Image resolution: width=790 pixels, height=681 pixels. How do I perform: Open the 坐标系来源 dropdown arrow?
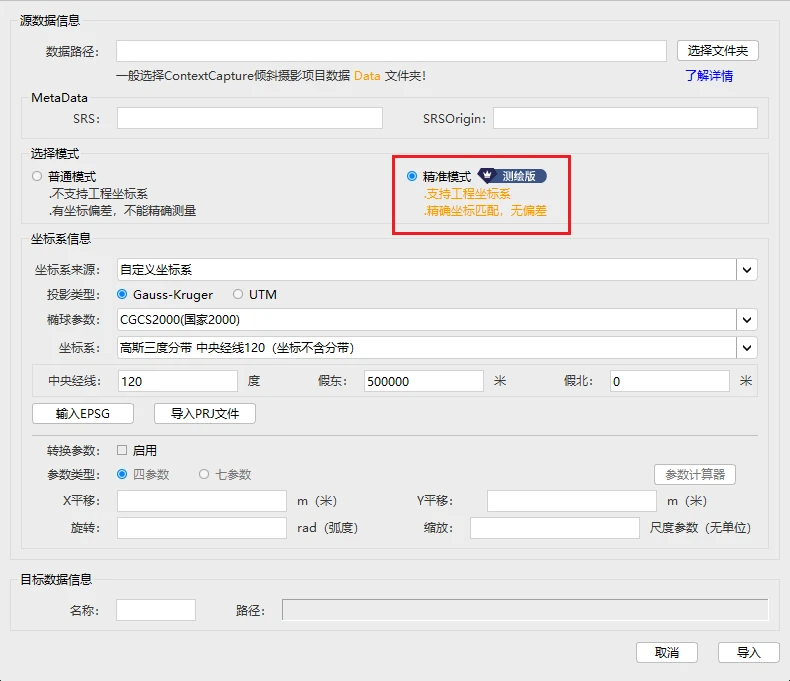point(747,270)
